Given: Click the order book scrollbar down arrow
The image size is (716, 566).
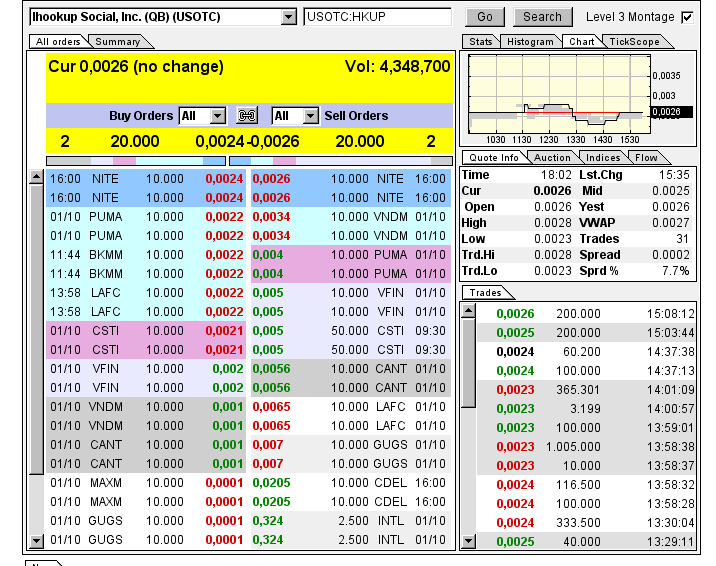Looking at the screenshot, I should [37, 540].
